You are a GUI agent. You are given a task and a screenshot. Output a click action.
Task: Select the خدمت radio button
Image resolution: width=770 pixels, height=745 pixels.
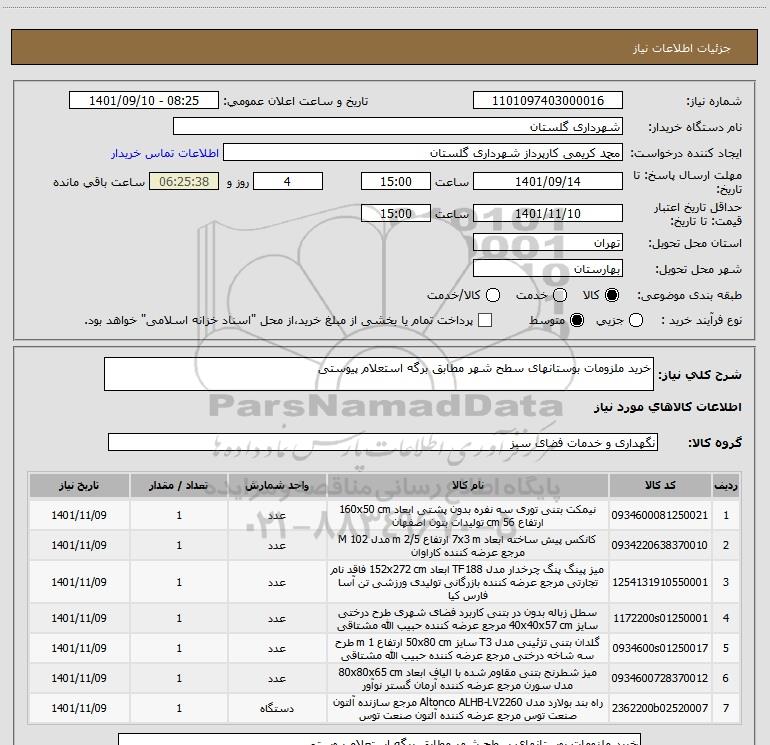560,295
